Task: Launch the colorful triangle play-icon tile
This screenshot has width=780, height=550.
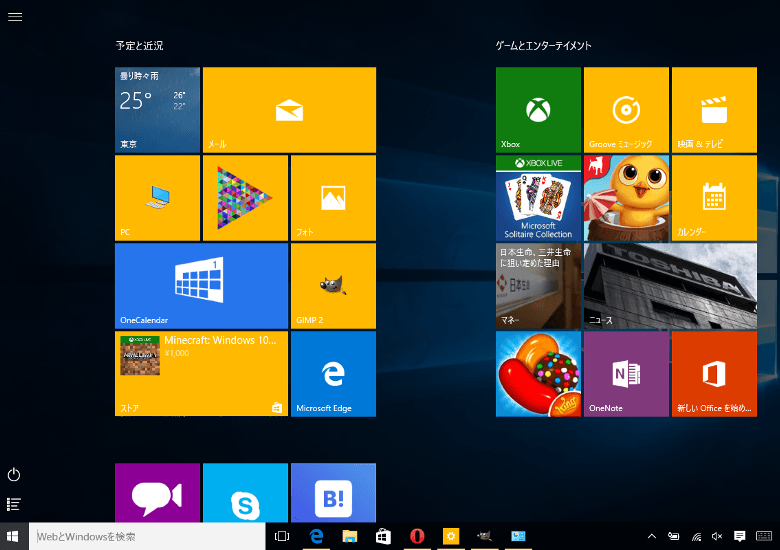Action: [245, 198]
